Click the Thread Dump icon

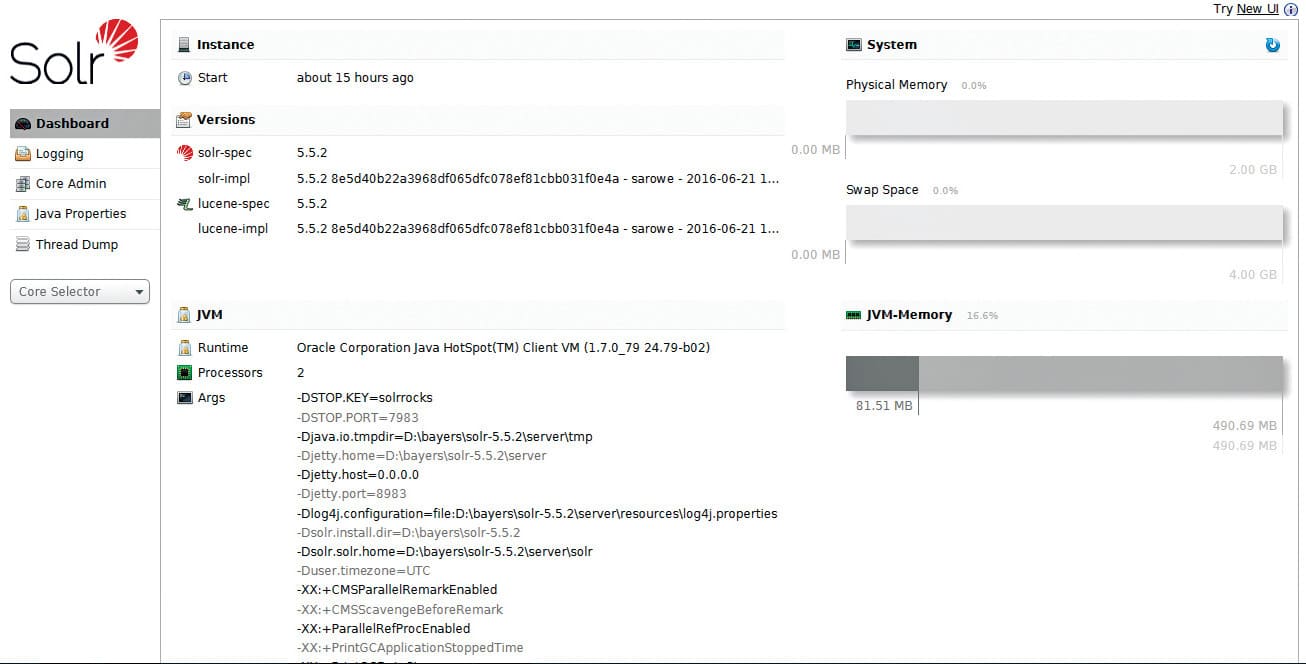point(23,245)
